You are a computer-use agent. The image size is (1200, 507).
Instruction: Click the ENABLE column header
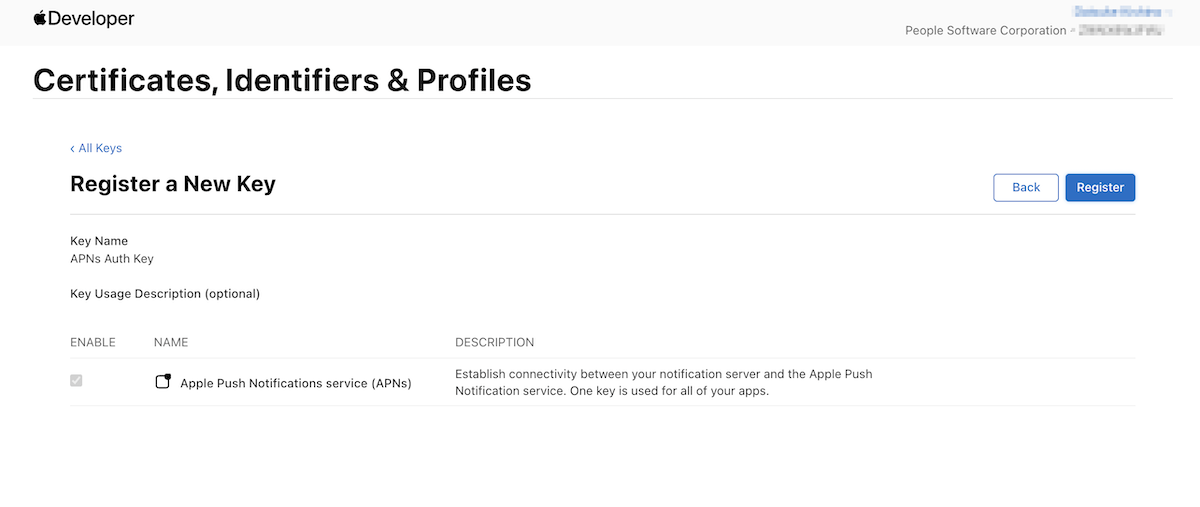(x=93, y=342)
